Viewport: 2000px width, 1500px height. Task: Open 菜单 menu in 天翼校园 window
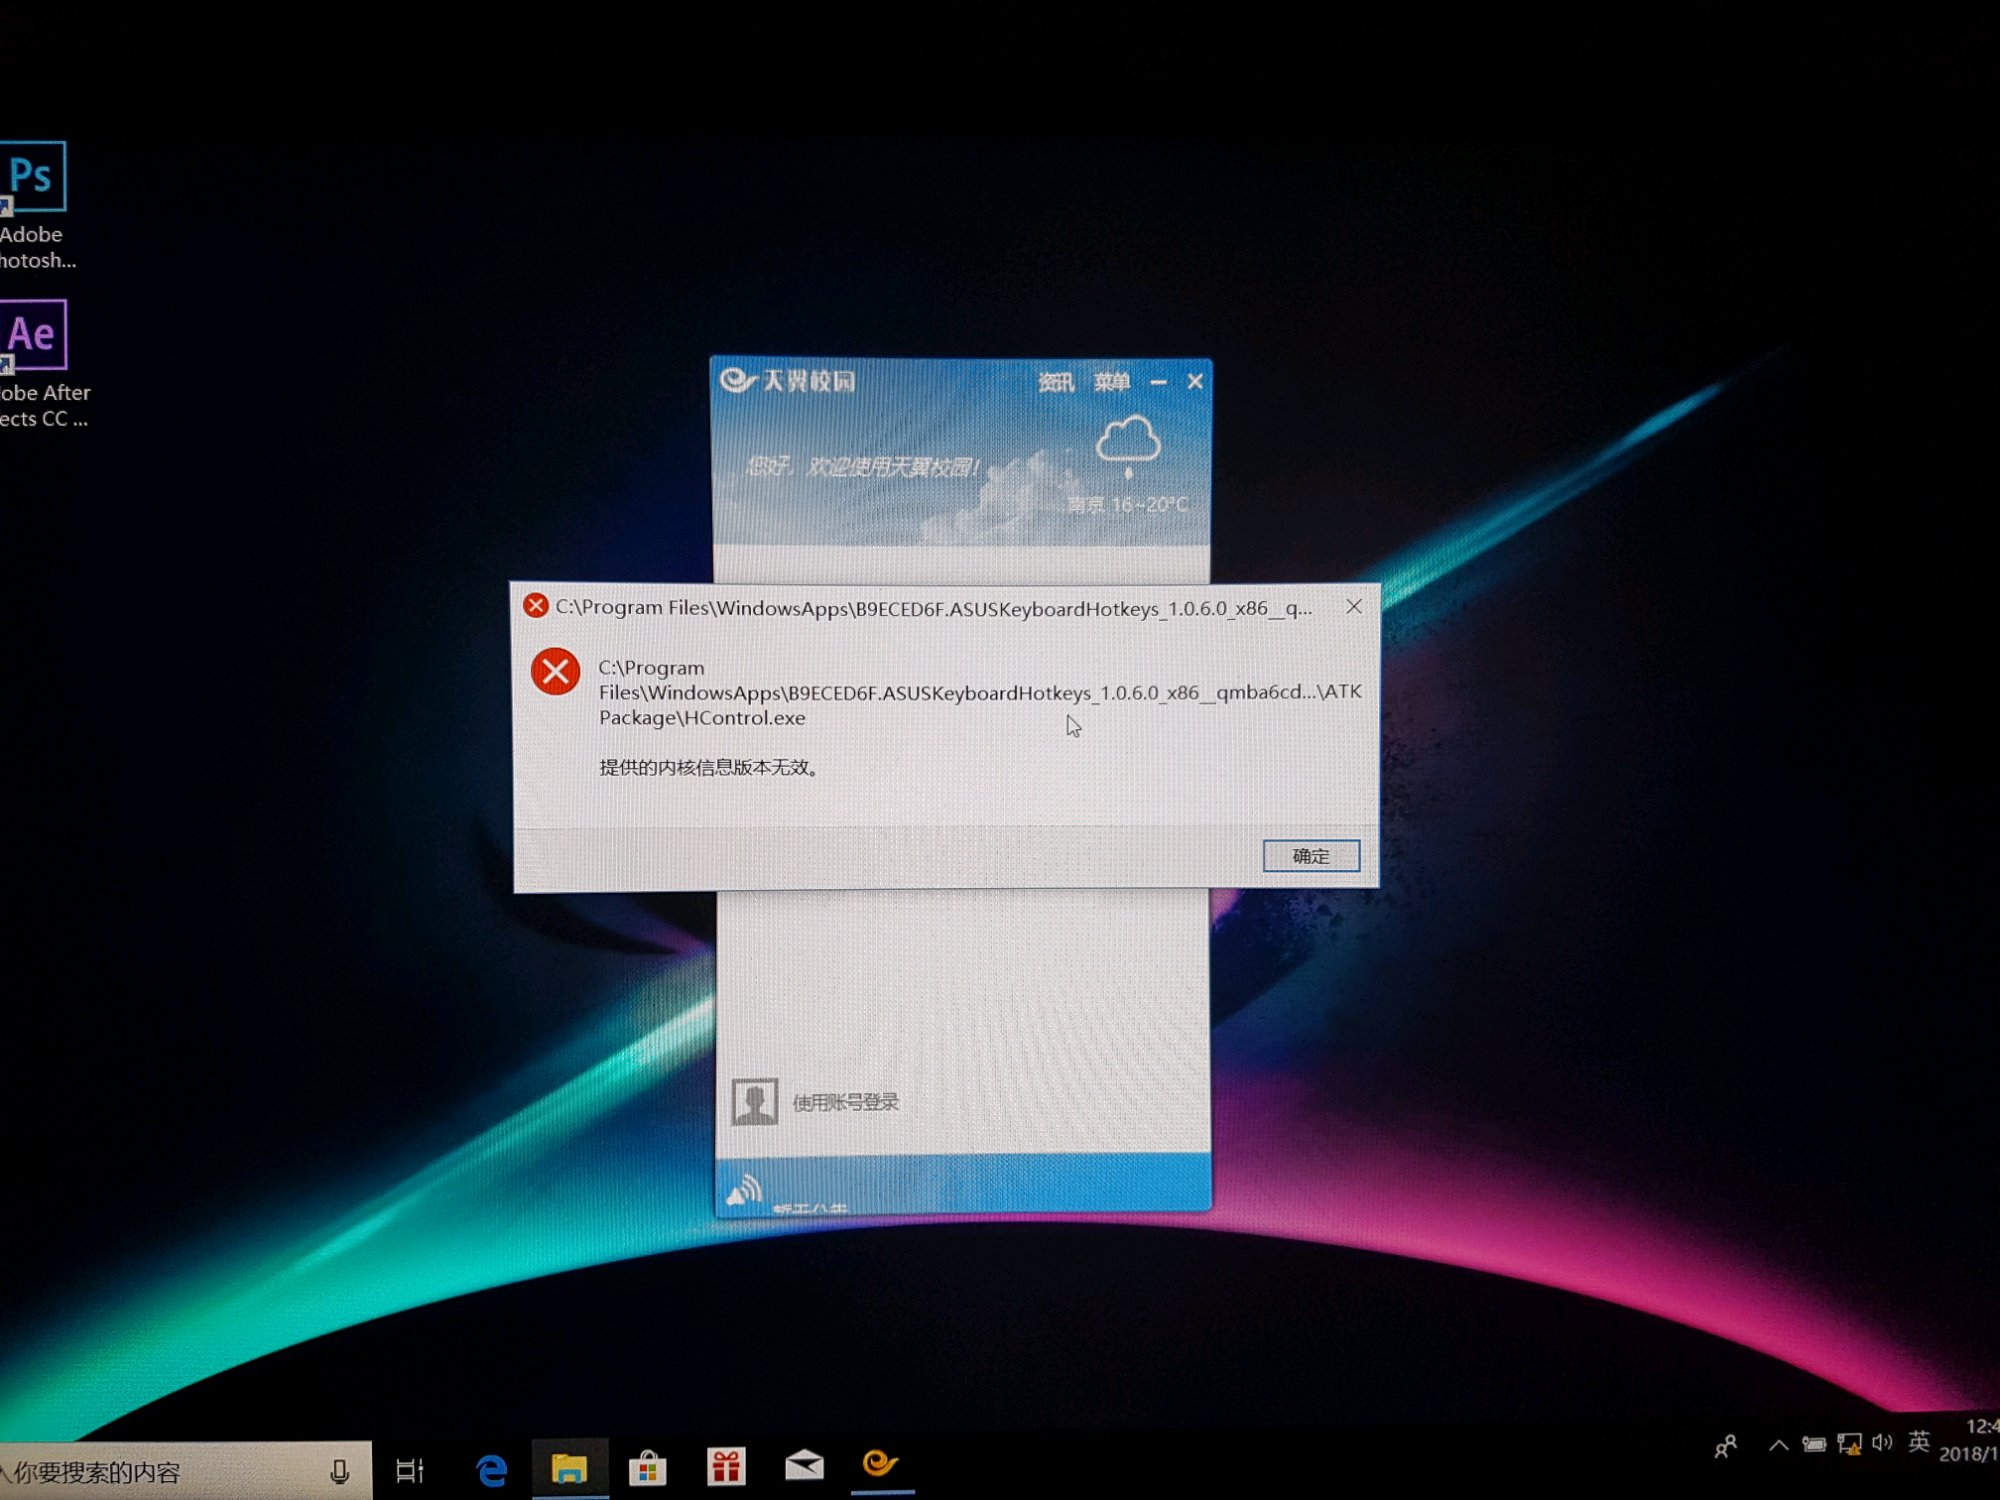[1111, 382]
